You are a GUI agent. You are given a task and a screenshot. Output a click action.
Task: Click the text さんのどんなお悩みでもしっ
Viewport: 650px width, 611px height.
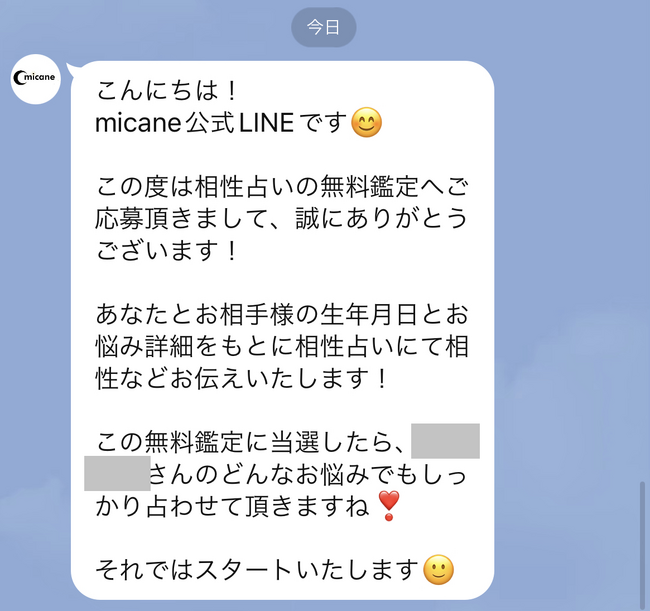(308, 474)
